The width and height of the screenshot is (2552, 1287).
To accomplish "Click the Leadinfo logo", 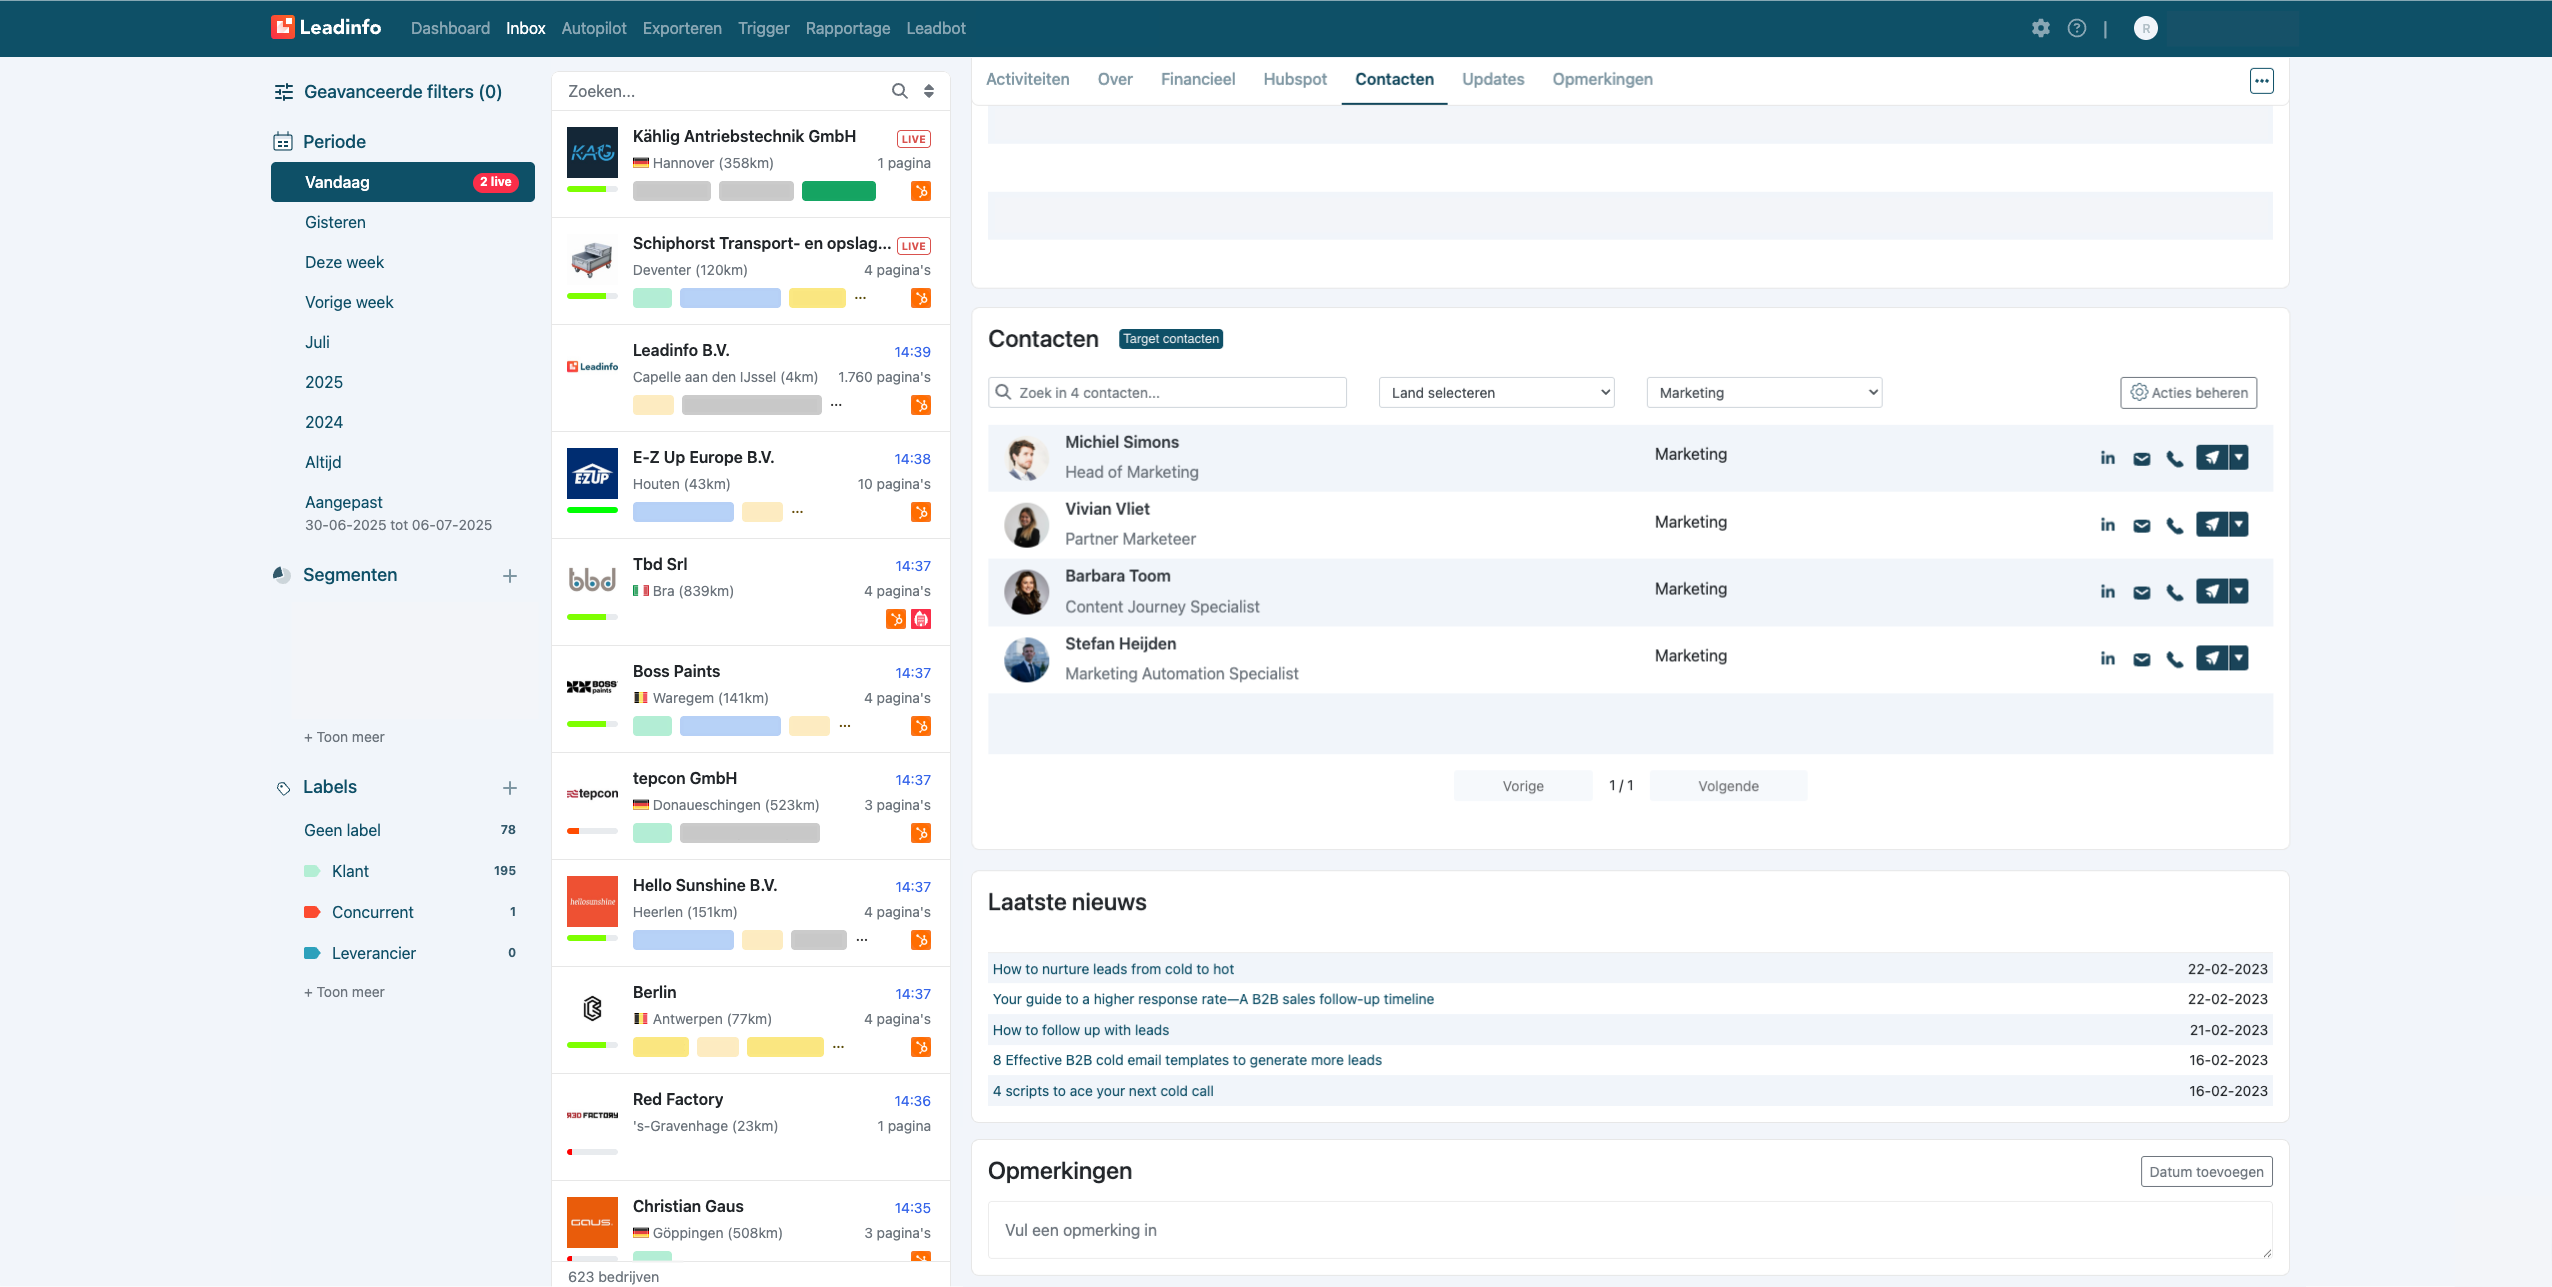I will coord(326,27).
